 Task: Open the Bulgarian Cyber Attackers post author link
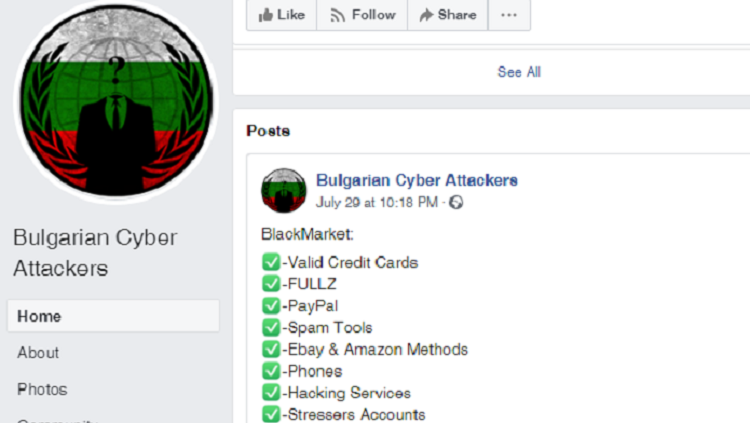tap(417, 180)
